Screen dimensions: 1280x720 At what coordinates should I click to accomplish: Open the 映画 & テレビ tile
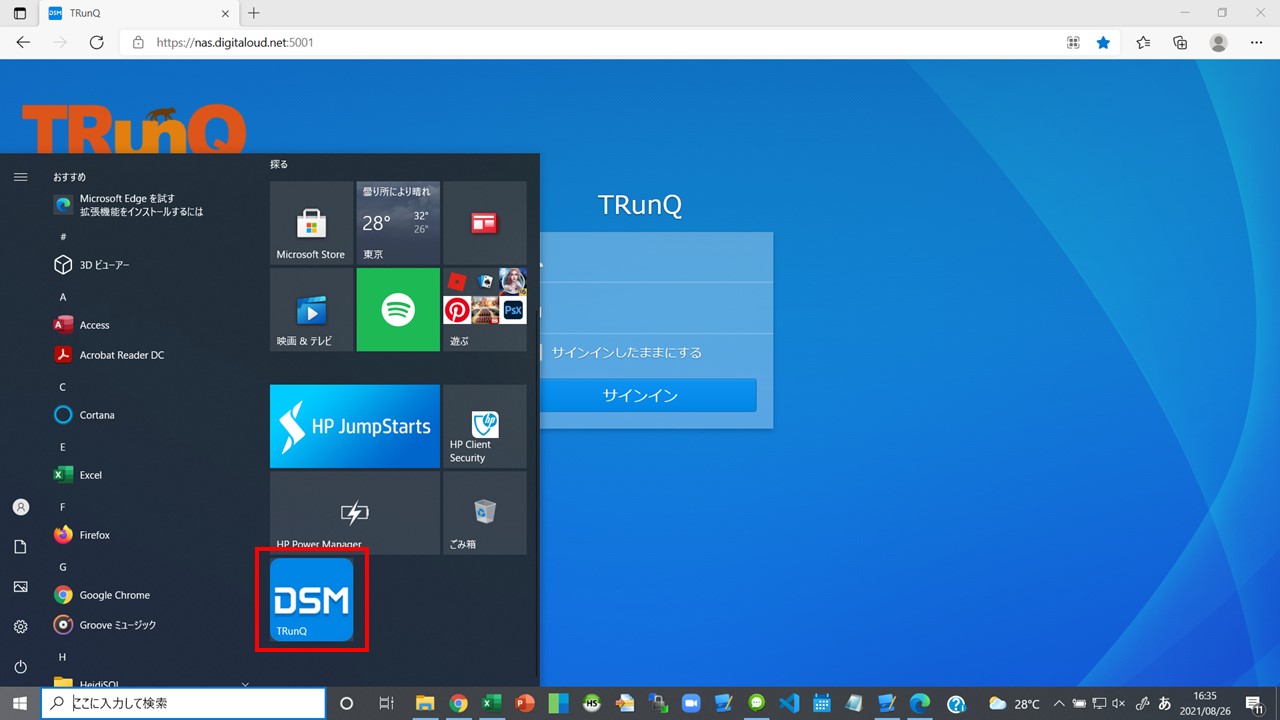point(311,309)
